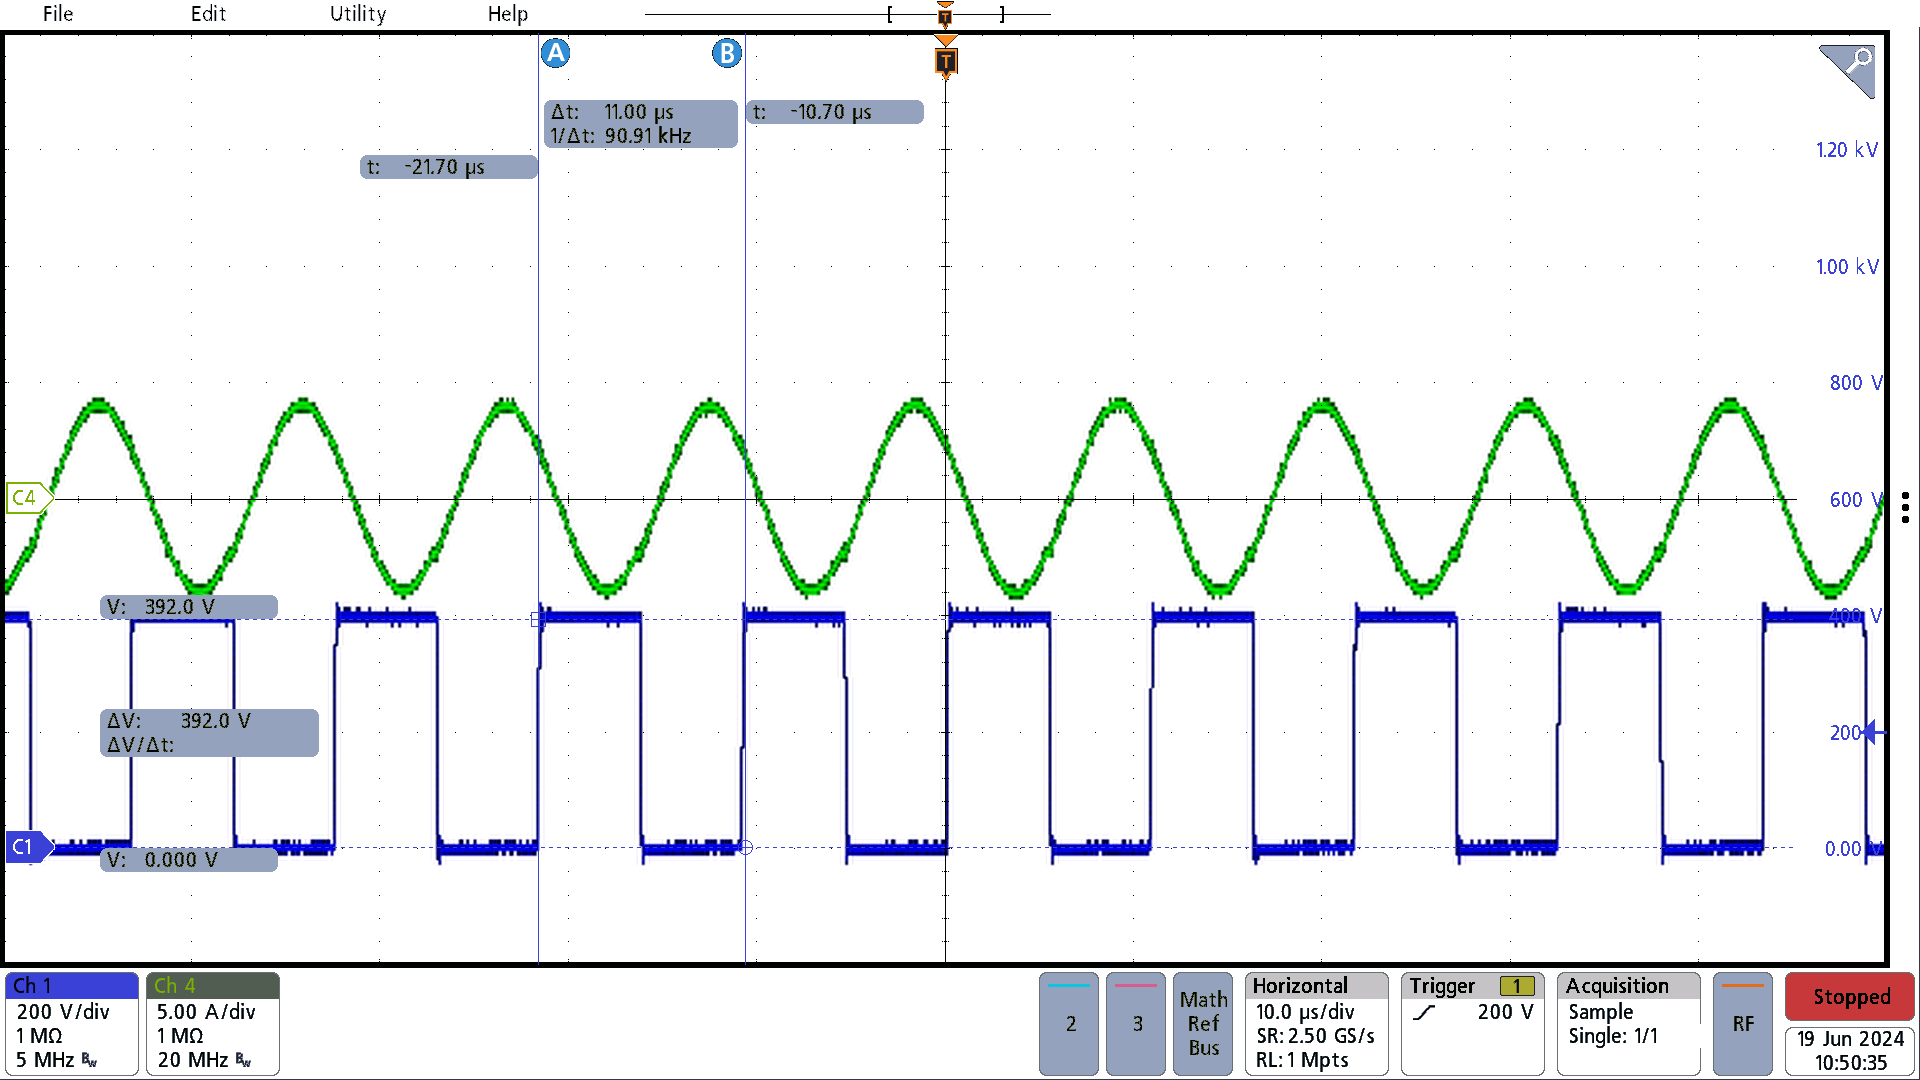Click the 1.00 kV scale label

(1847, 267)
